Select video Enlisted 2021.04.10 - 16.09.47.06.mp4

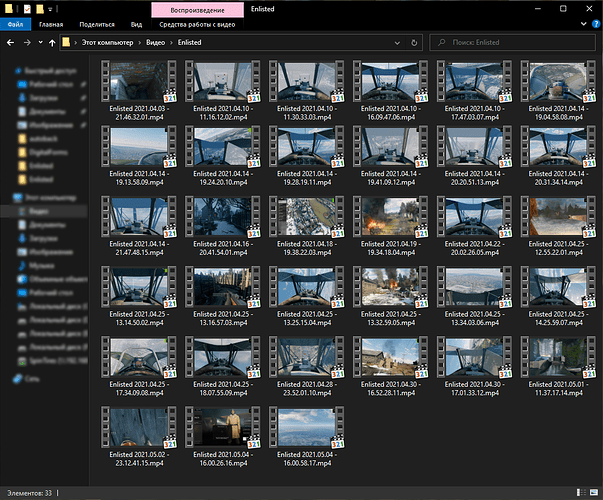coord(390,90)
